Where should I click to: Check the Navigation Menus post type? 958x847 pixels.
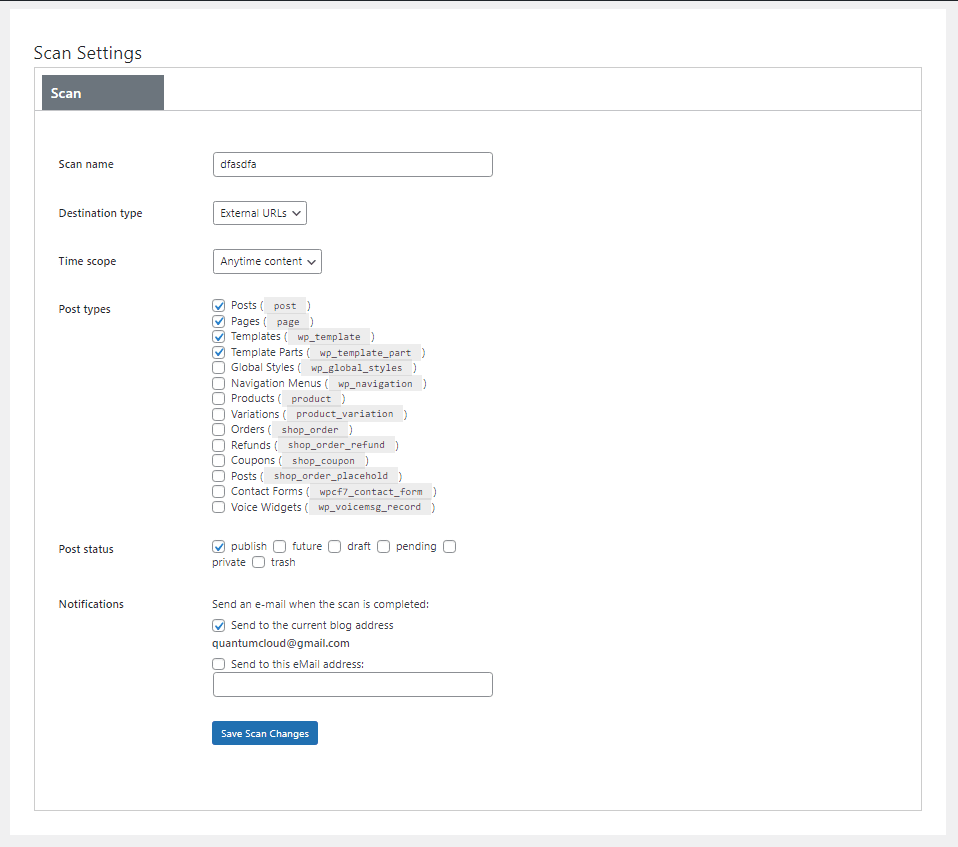[219, 384]
